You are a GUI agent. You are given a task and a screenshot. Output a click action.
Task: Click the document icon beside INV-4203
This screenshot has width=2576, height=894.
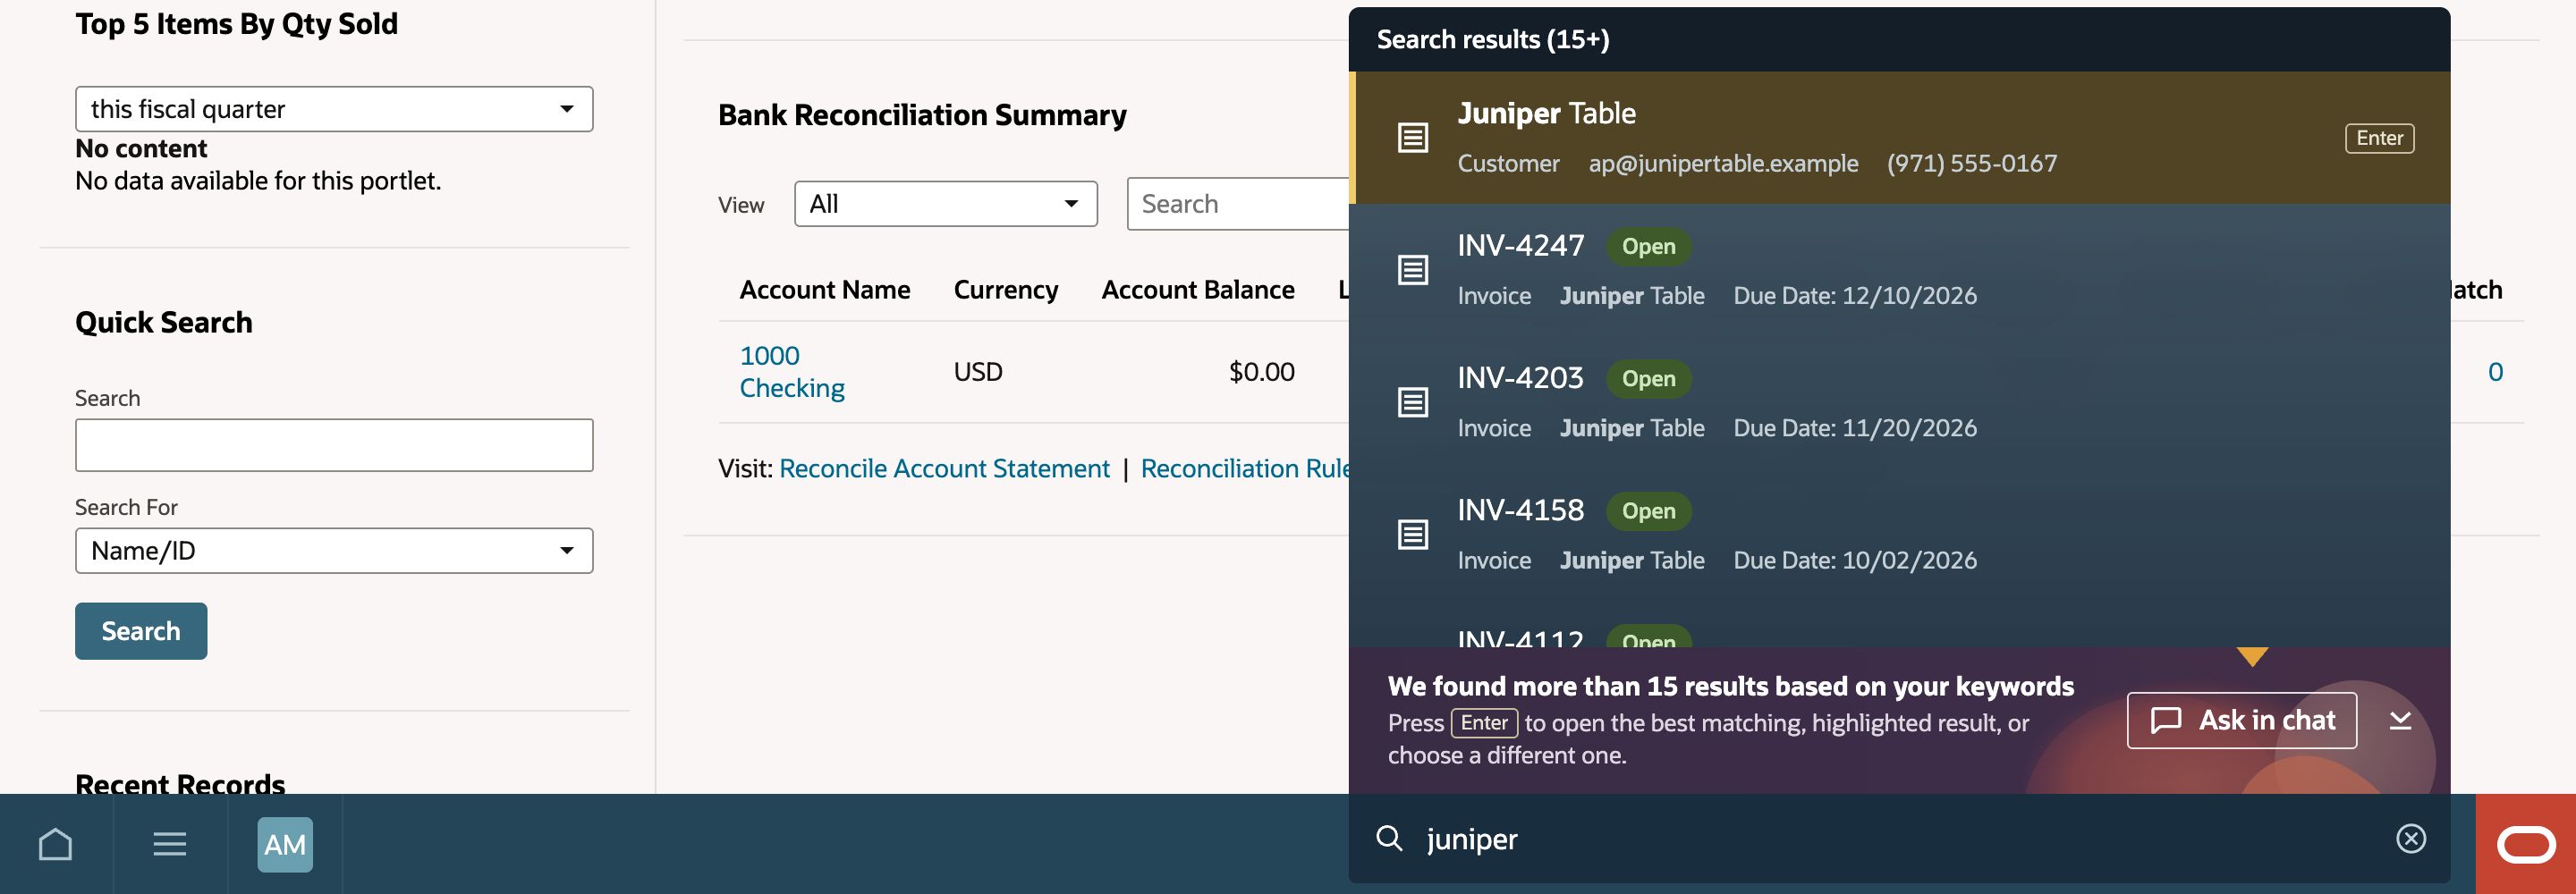[1412, 402]
